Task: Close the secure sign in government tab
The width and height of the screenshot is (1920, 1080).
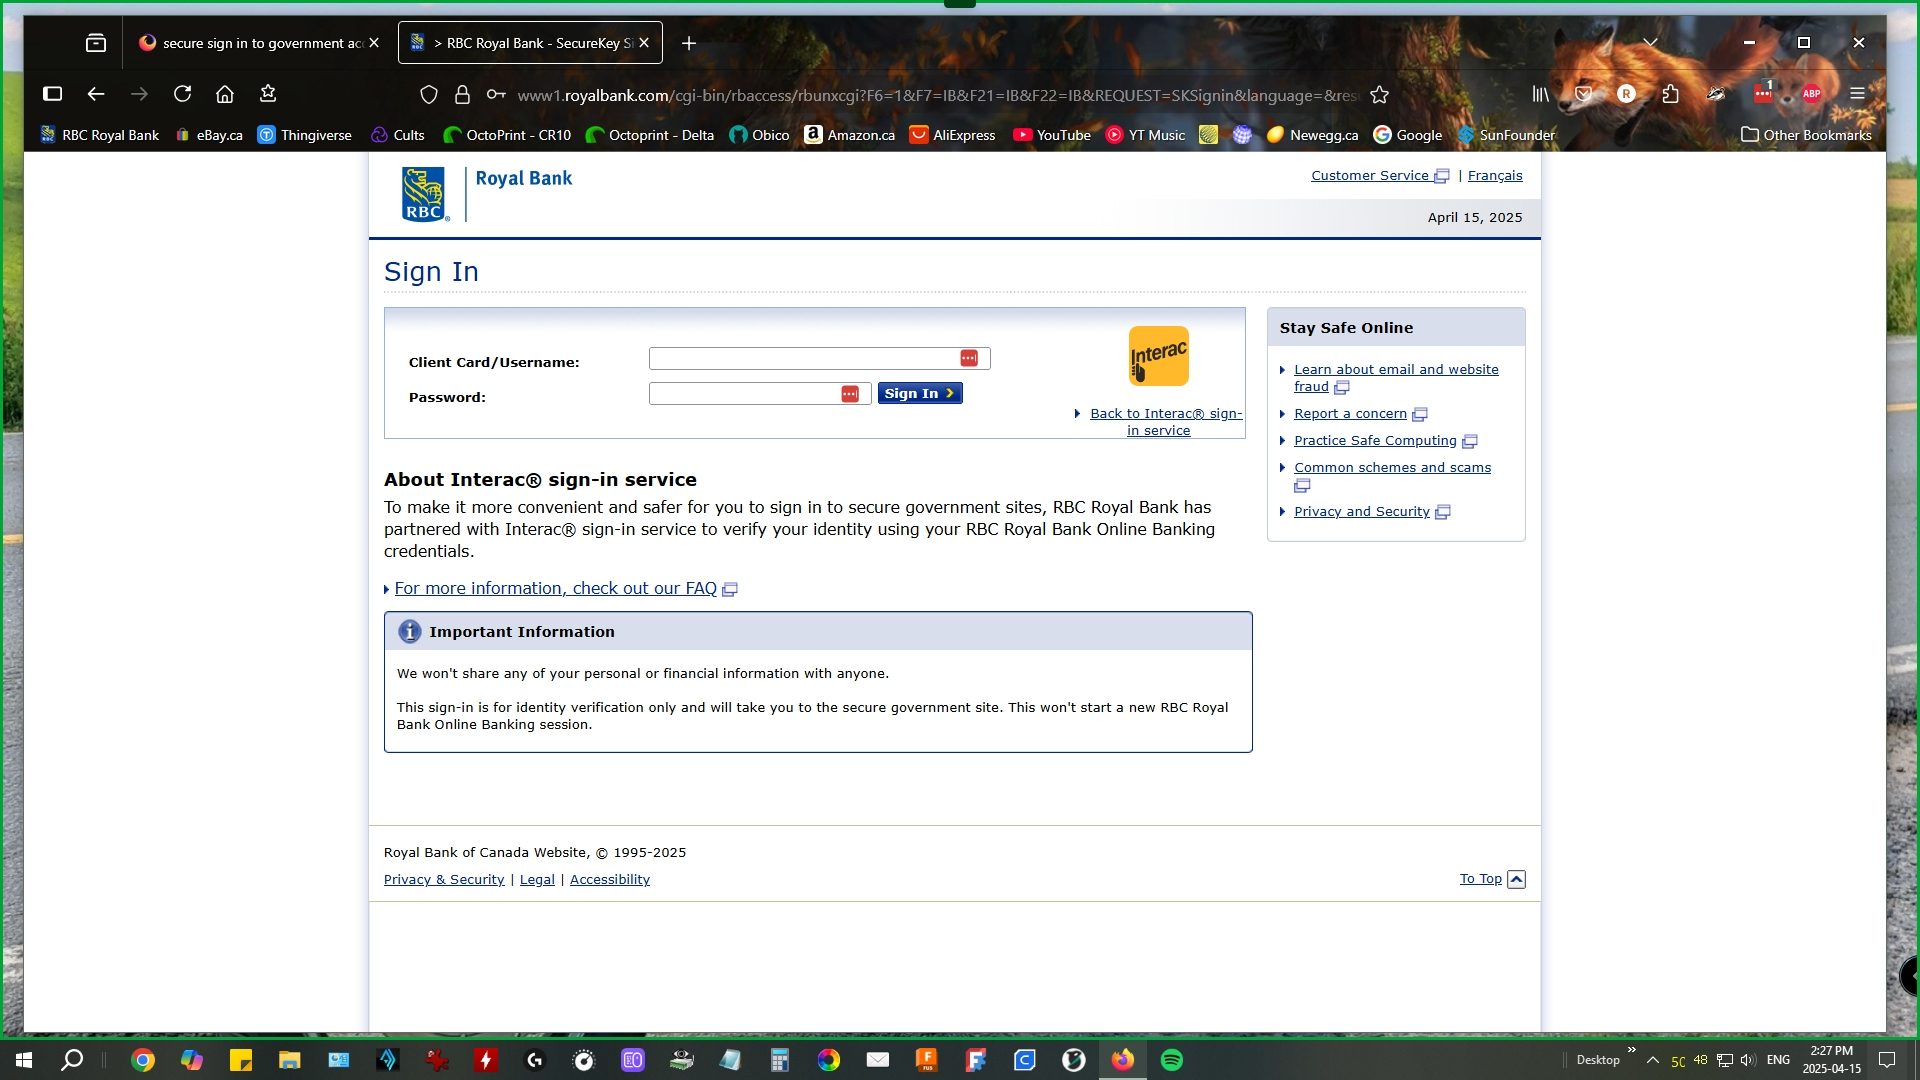Action: [374, 43]
